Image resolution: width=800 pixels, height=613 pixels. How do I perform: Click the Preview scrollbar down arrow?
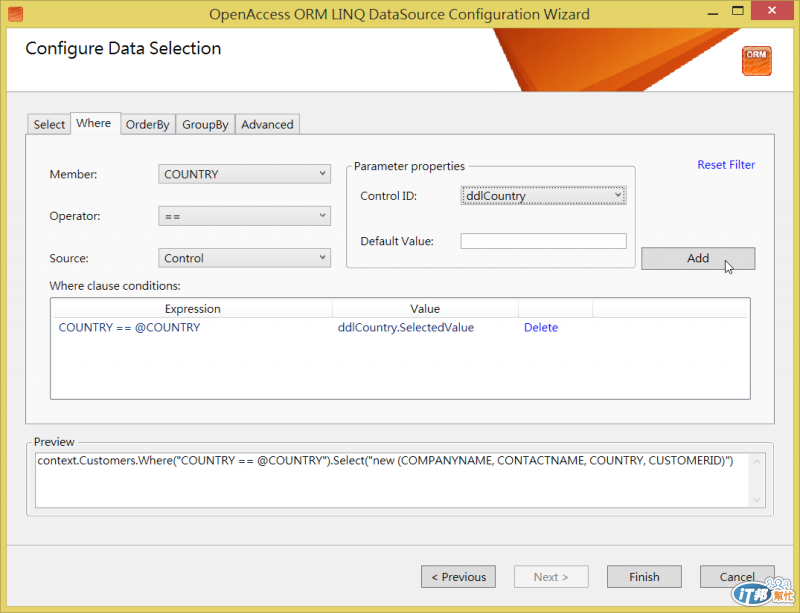pos(757,500)
